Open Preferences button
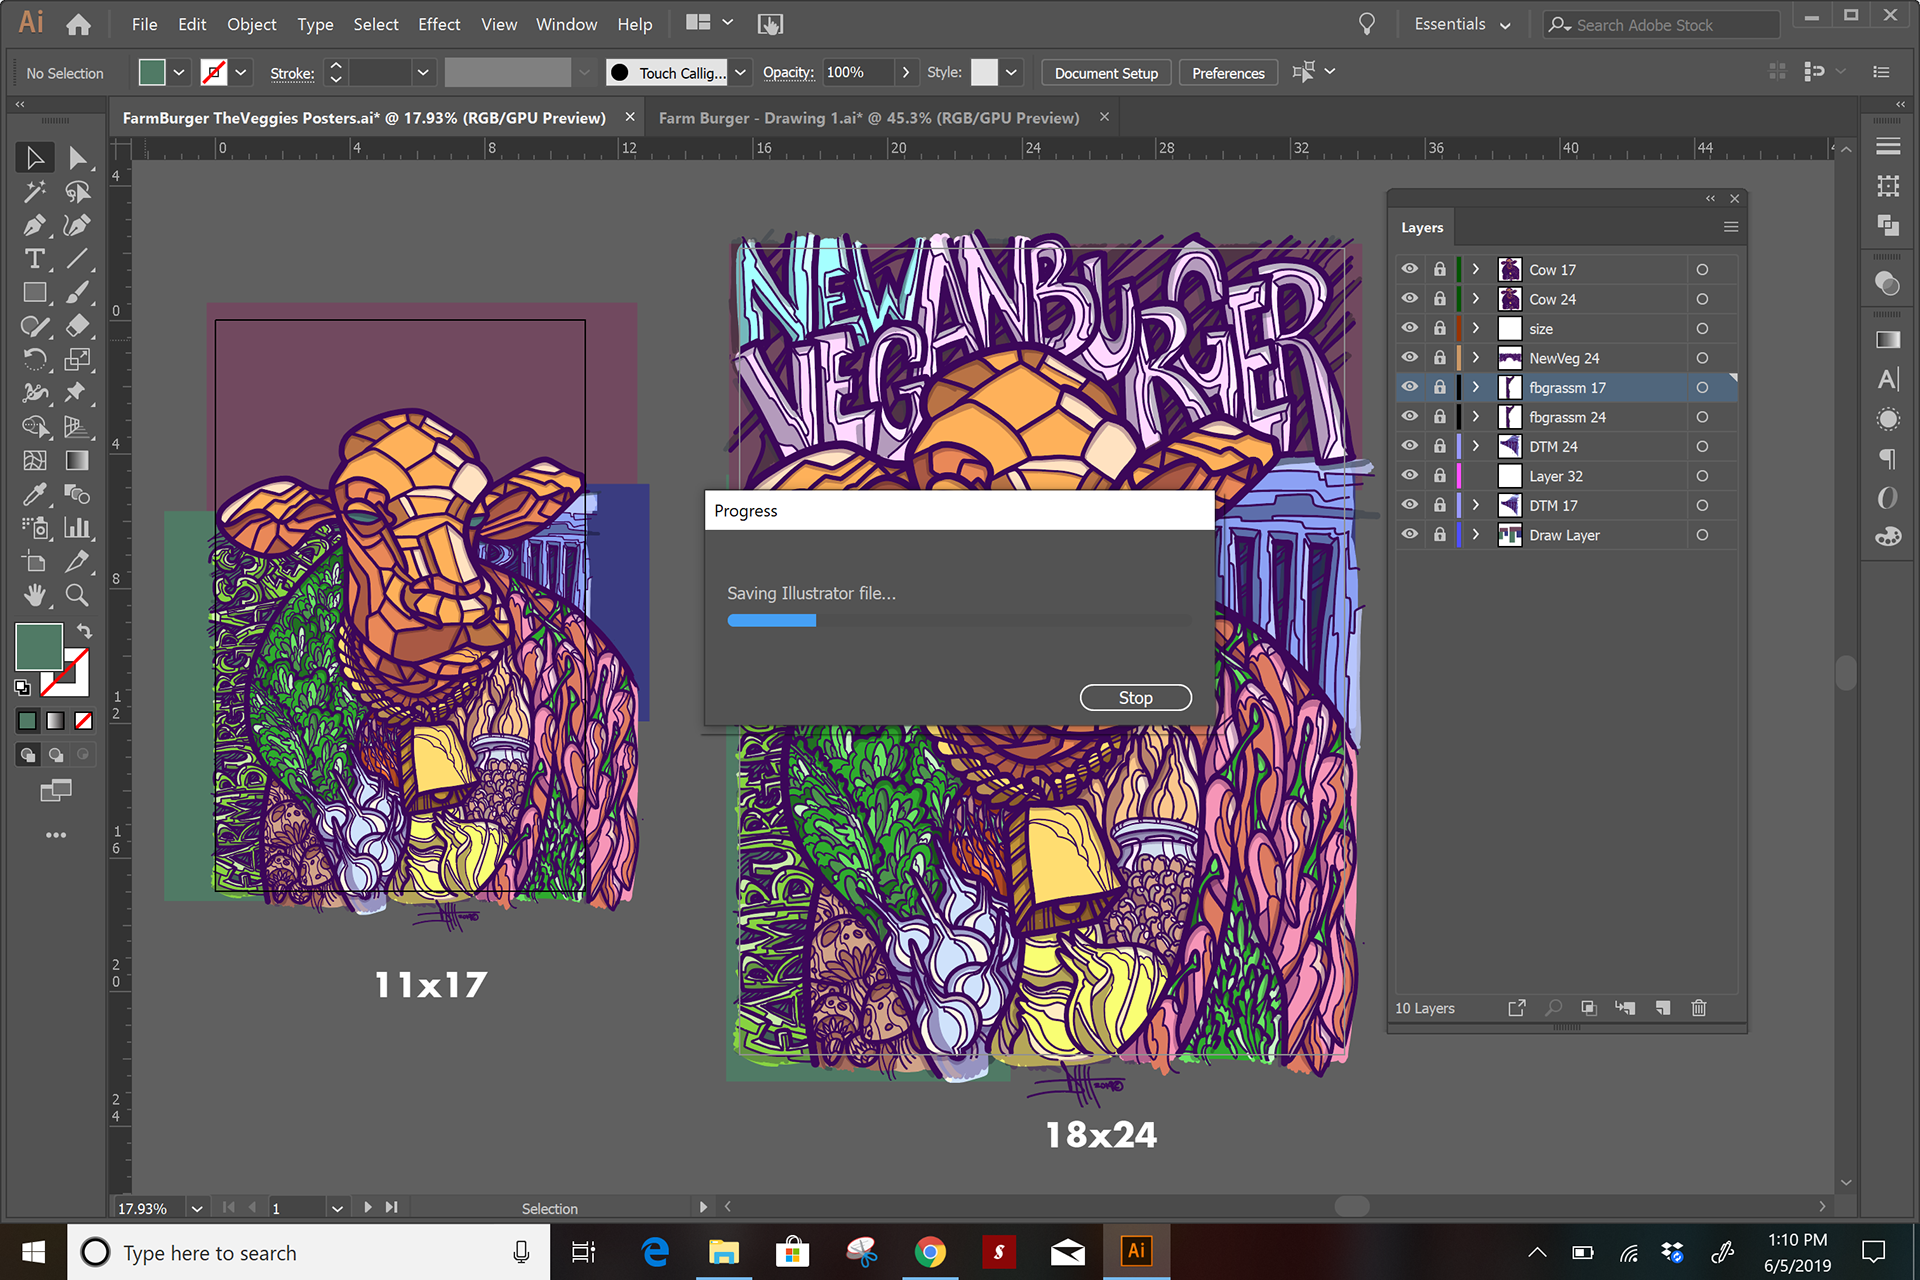Screen dimensions: 1920x1280 1228,73
